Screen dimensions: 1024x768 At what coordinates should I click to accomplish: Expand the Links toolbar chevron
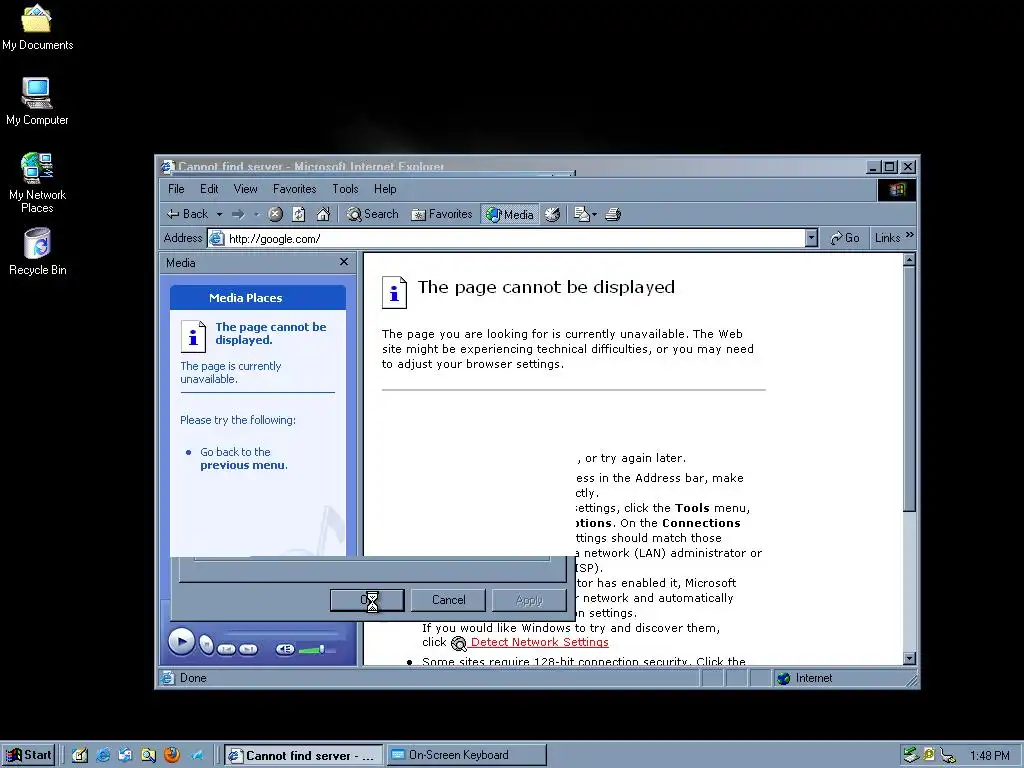(x=910, y=235)
